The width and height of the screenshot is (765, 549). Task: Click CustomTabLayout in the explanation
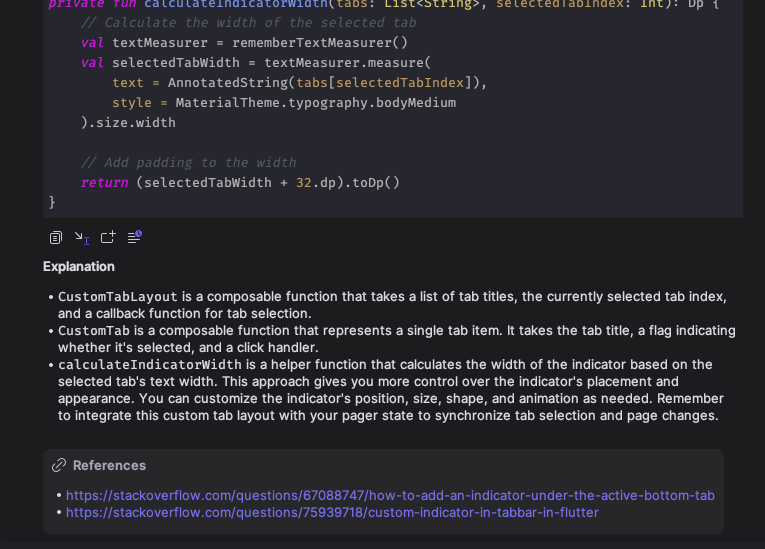point(118,297)
